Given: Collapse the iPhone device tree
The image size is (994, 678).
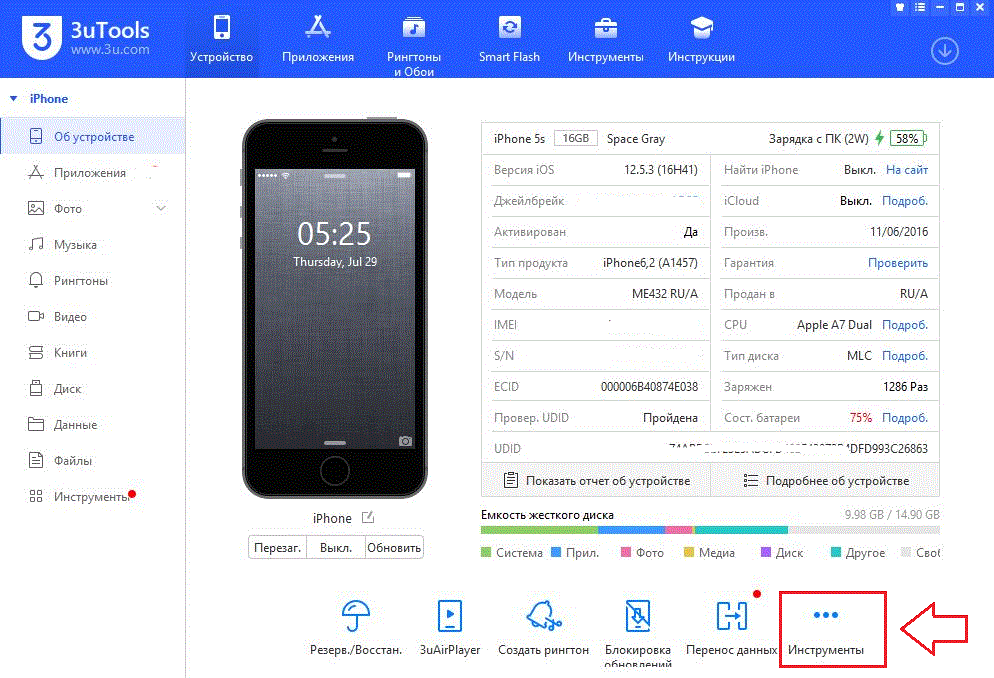Looking at the screenshot, I should [13, 99].
